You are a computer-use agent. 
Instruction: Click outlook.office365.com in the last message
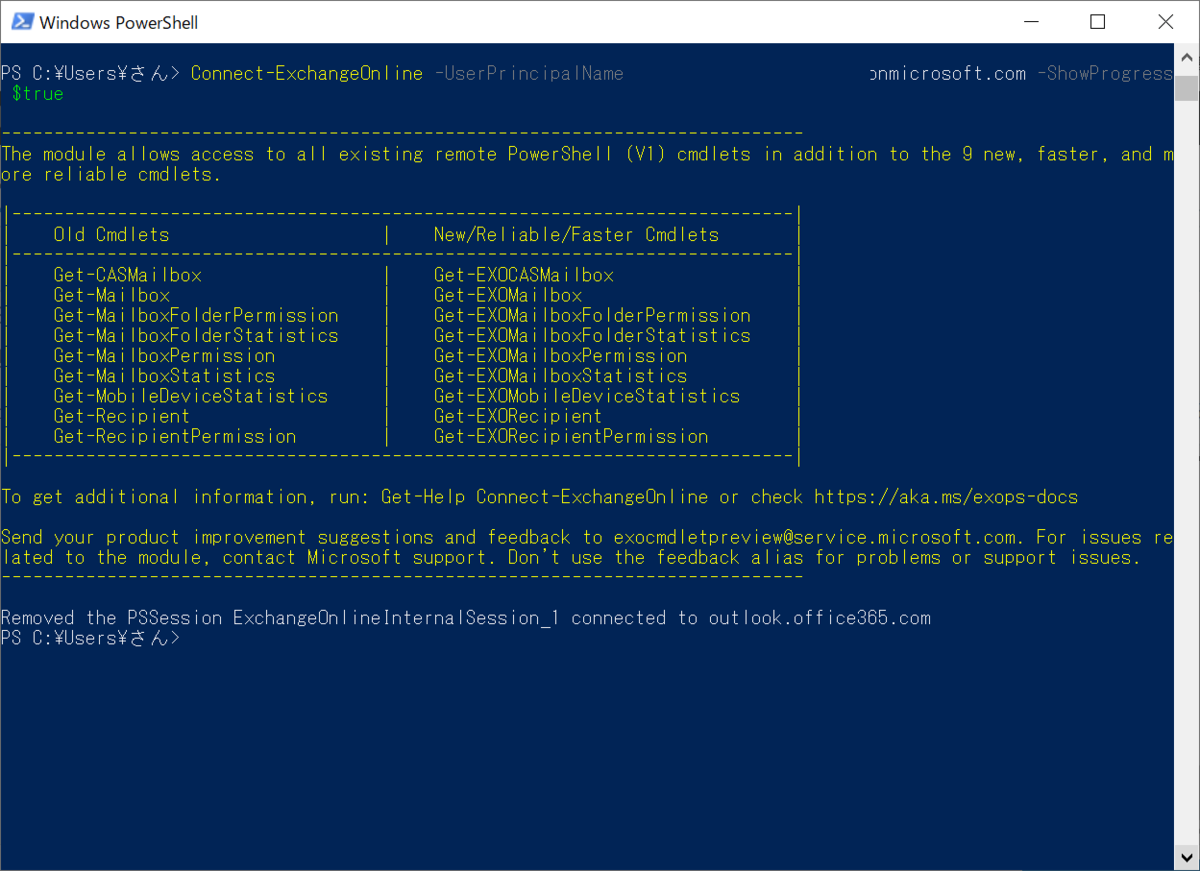pos(820,618)
